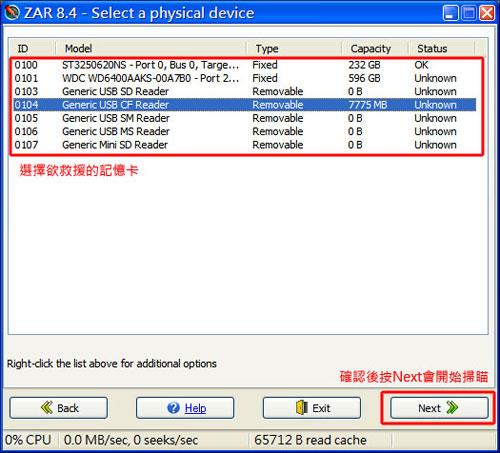The height and width of the screenshot is (453, 500).
Task: Click the Exit button label
Action: tap(321, 408)
